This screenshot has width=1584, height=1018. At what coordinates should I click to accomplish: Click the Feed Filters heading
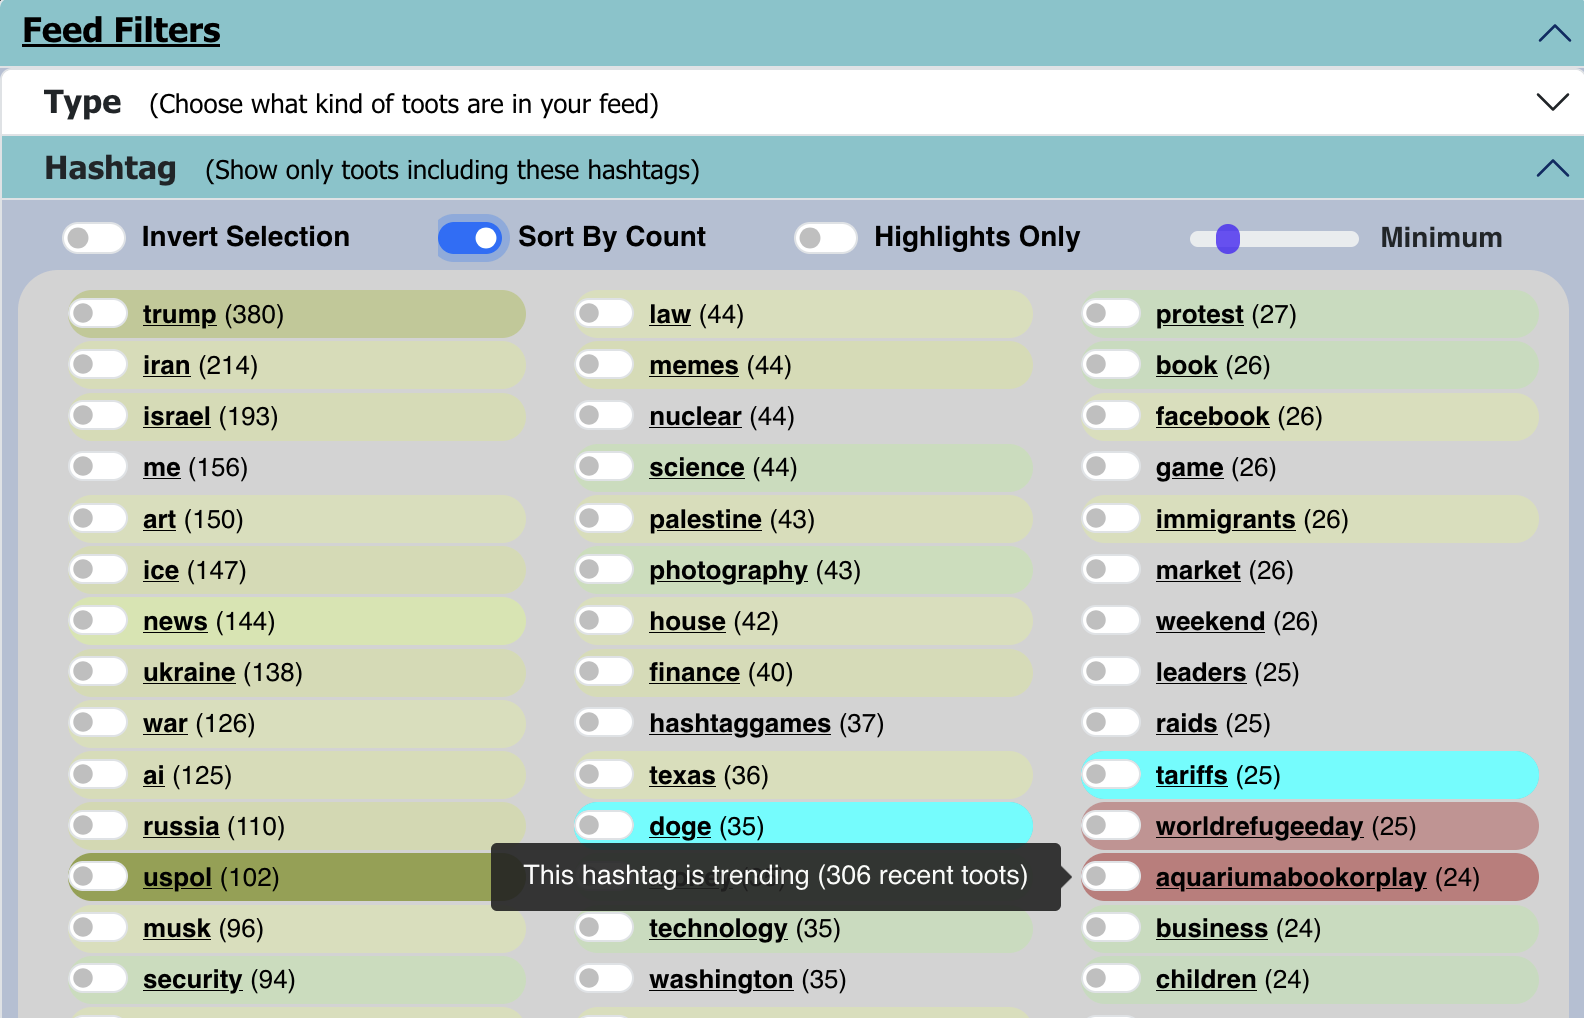click(121, 31)
